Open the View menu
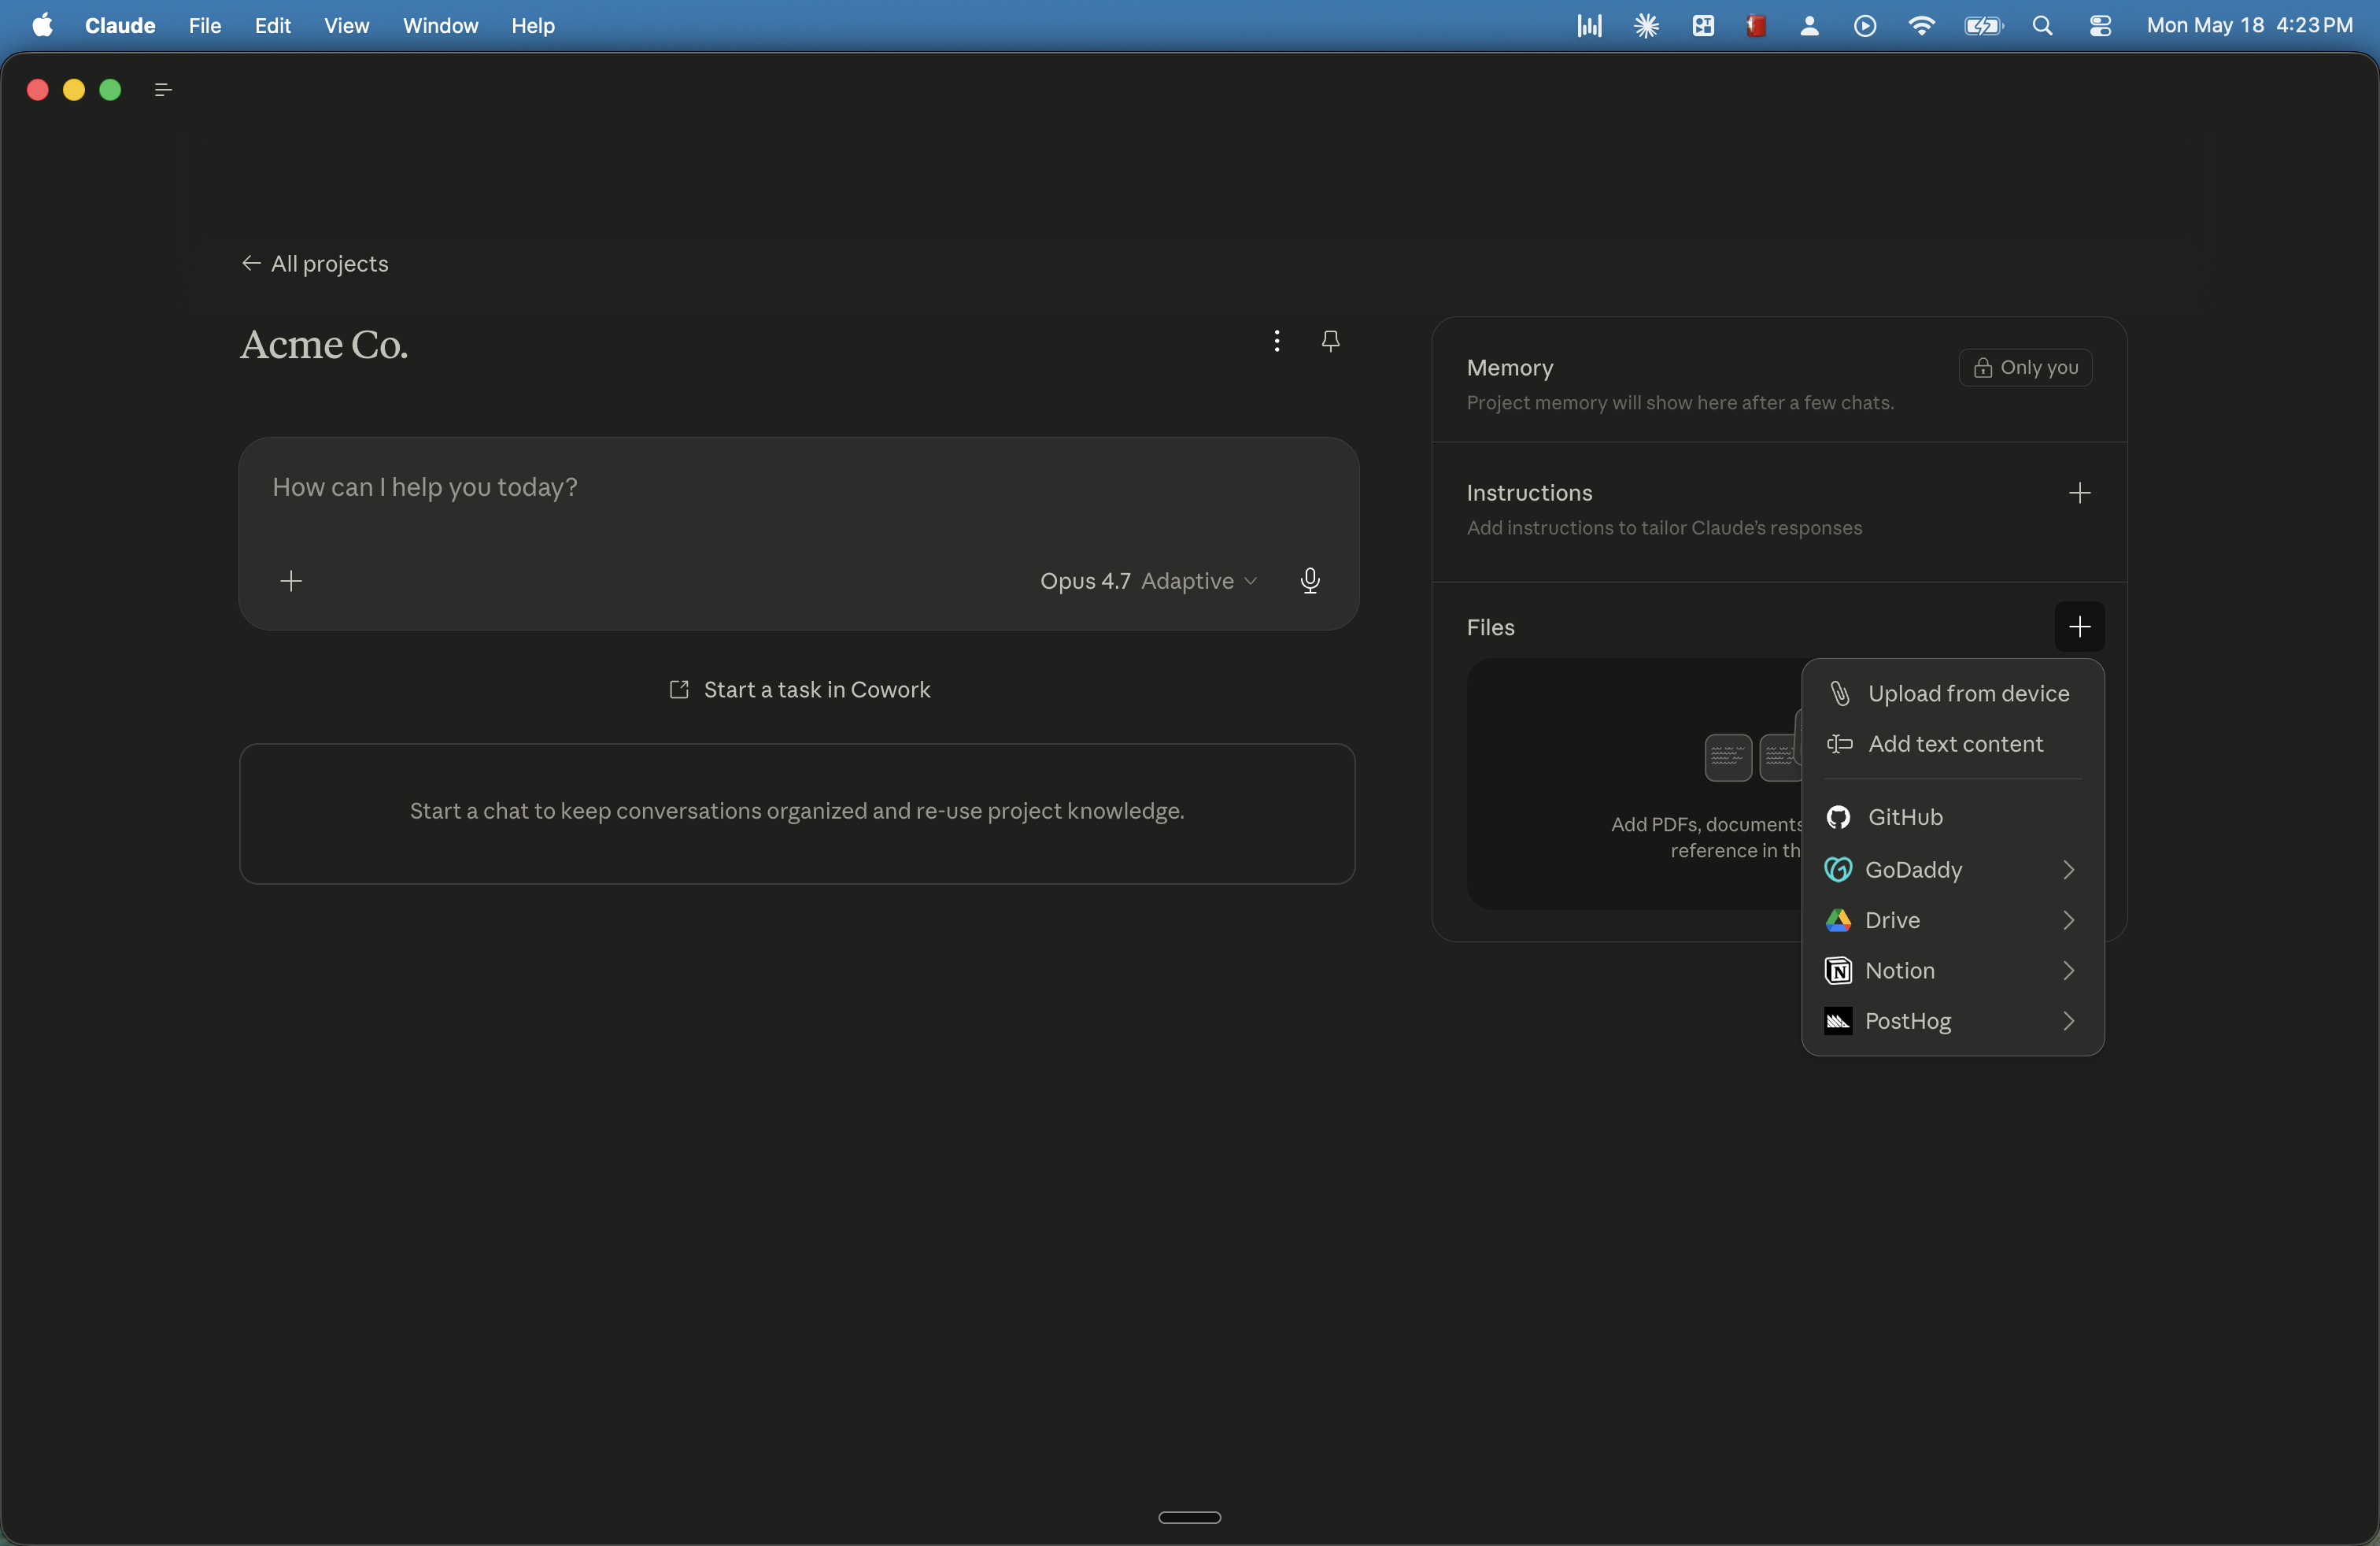2380x1546 pixels. pos(346,25)
